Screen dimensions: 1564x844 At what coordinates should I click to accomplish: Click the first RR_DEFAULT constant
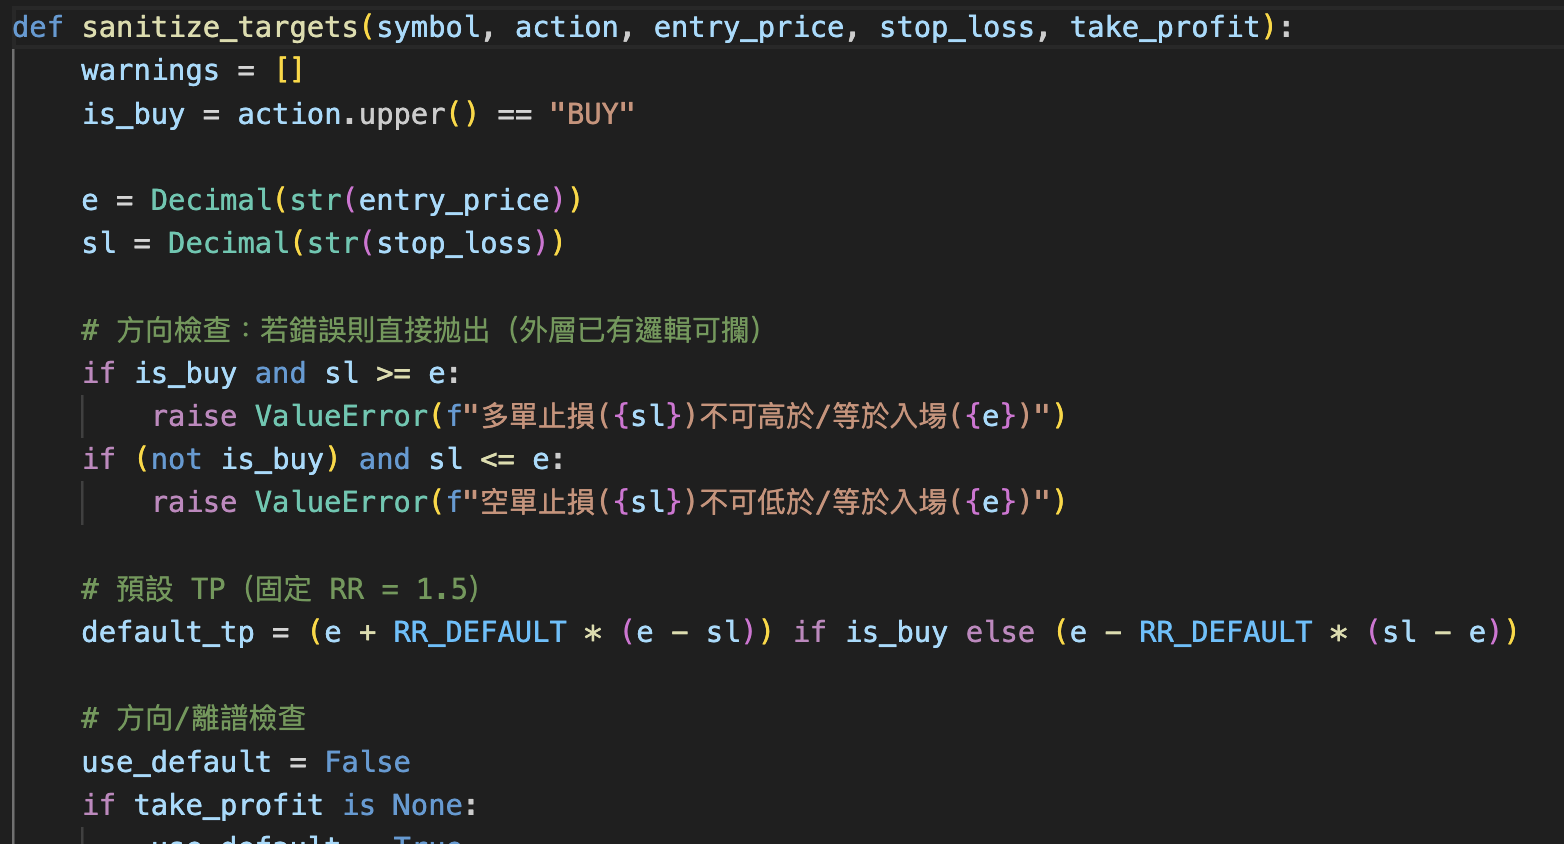point(480,632)
